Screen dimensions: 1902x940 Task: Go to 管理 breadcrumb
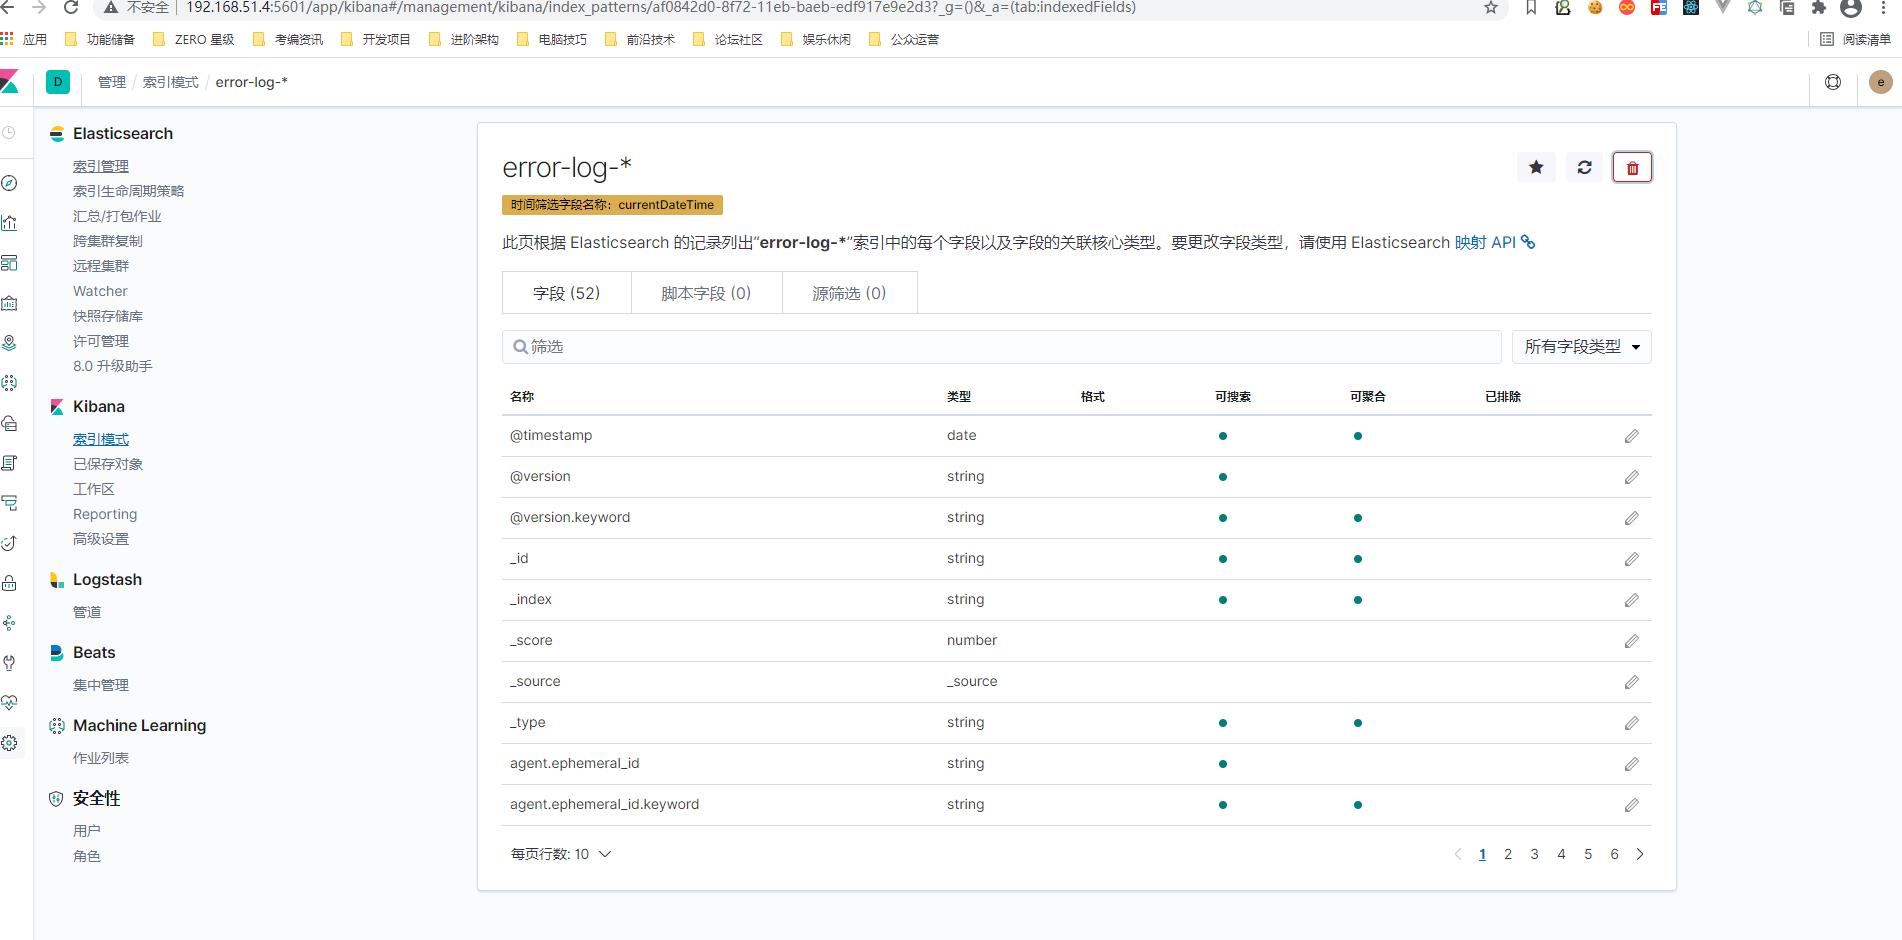tap(112, 82)
